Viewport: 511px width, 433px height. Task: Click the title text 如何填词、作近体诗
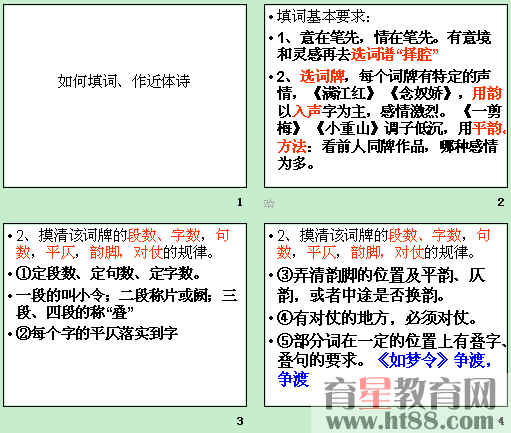(x=124, y=81)
